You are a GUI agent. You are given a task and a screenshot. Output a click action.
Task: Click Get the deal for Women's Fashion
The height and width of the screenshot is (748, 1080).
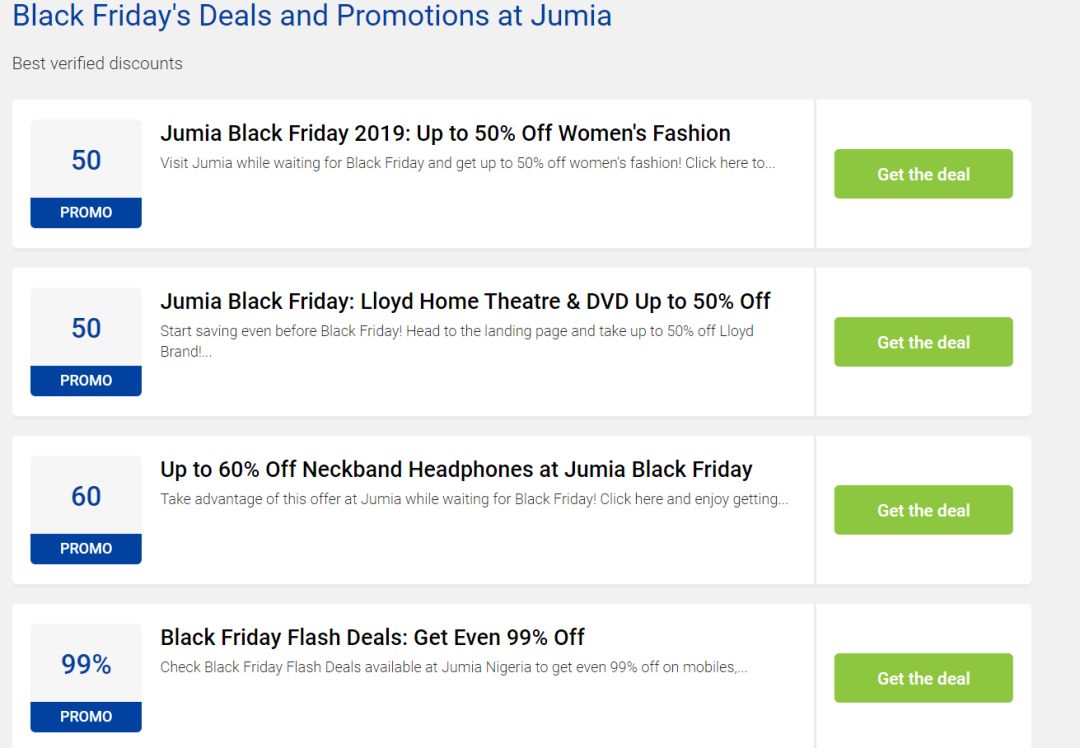(x=923, y=174)
